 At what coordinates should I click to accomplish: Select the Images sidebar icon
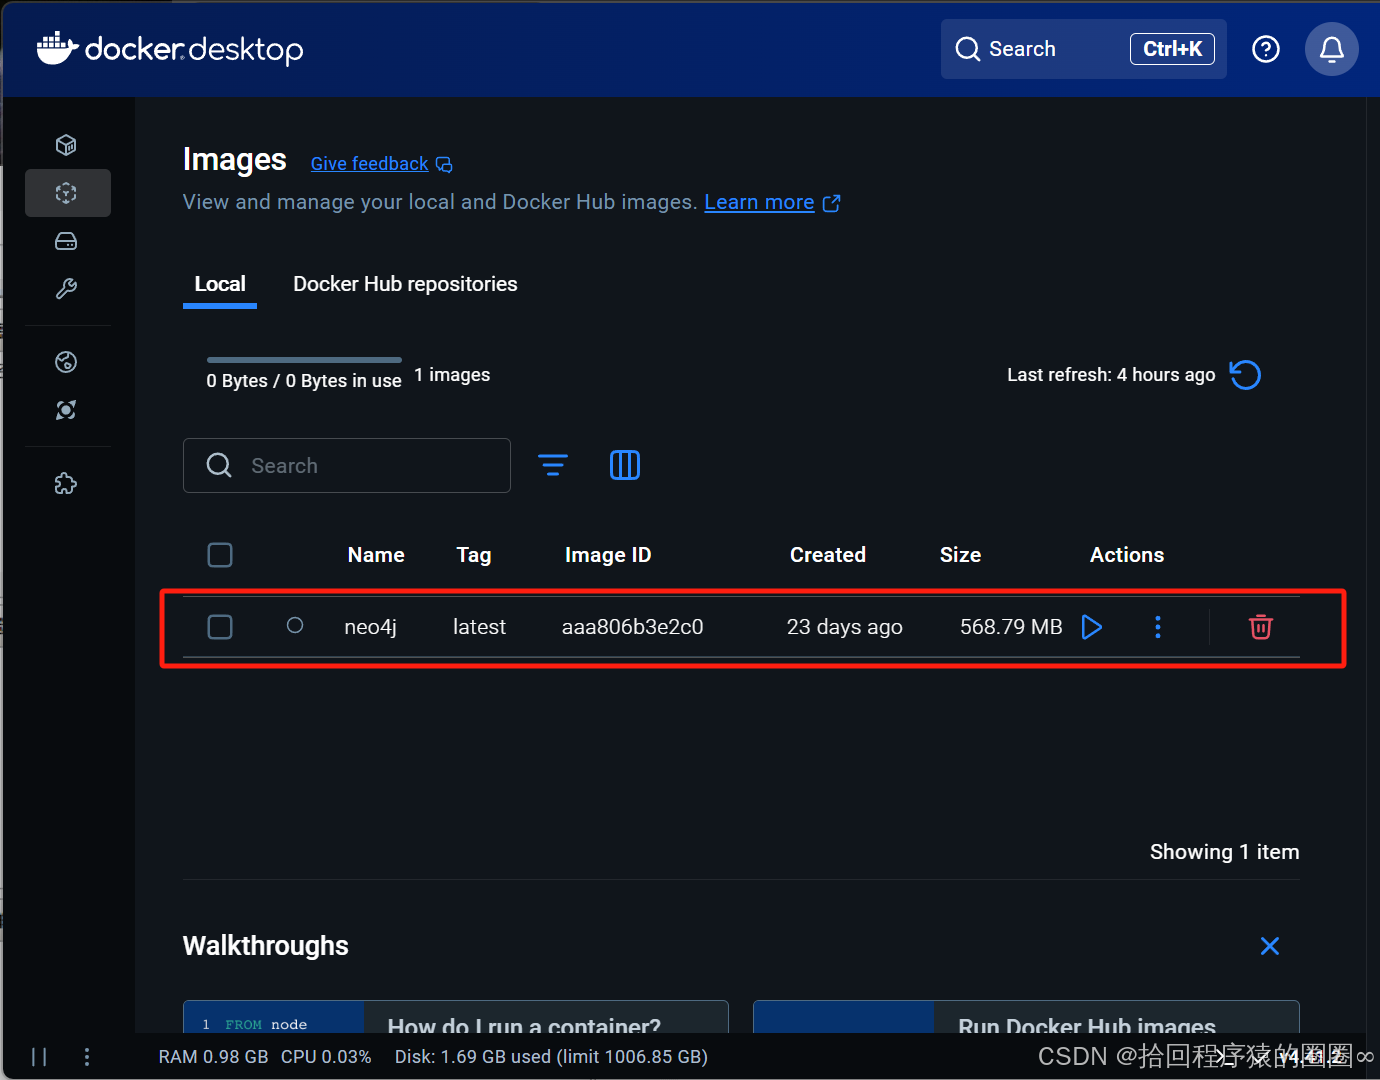pos(66,193)
